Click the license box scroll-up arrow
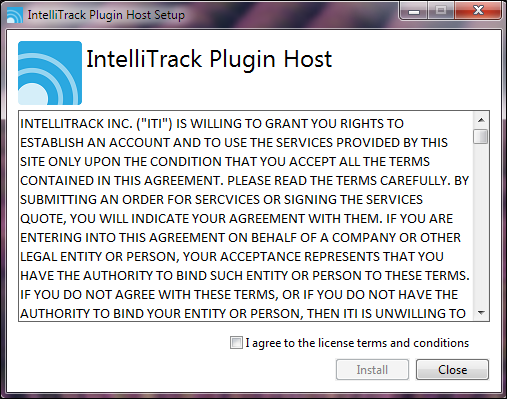This screenshot has height=399, width=507. [x=481, y=120]
